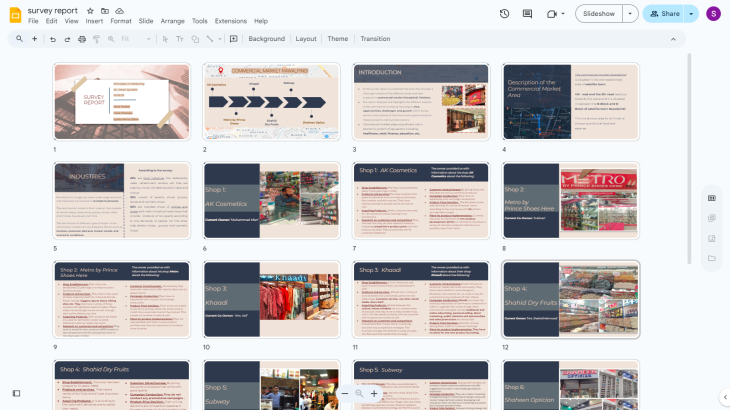730x410 pixels.
Task: Add a new slide plus icon
Action: 34,39
